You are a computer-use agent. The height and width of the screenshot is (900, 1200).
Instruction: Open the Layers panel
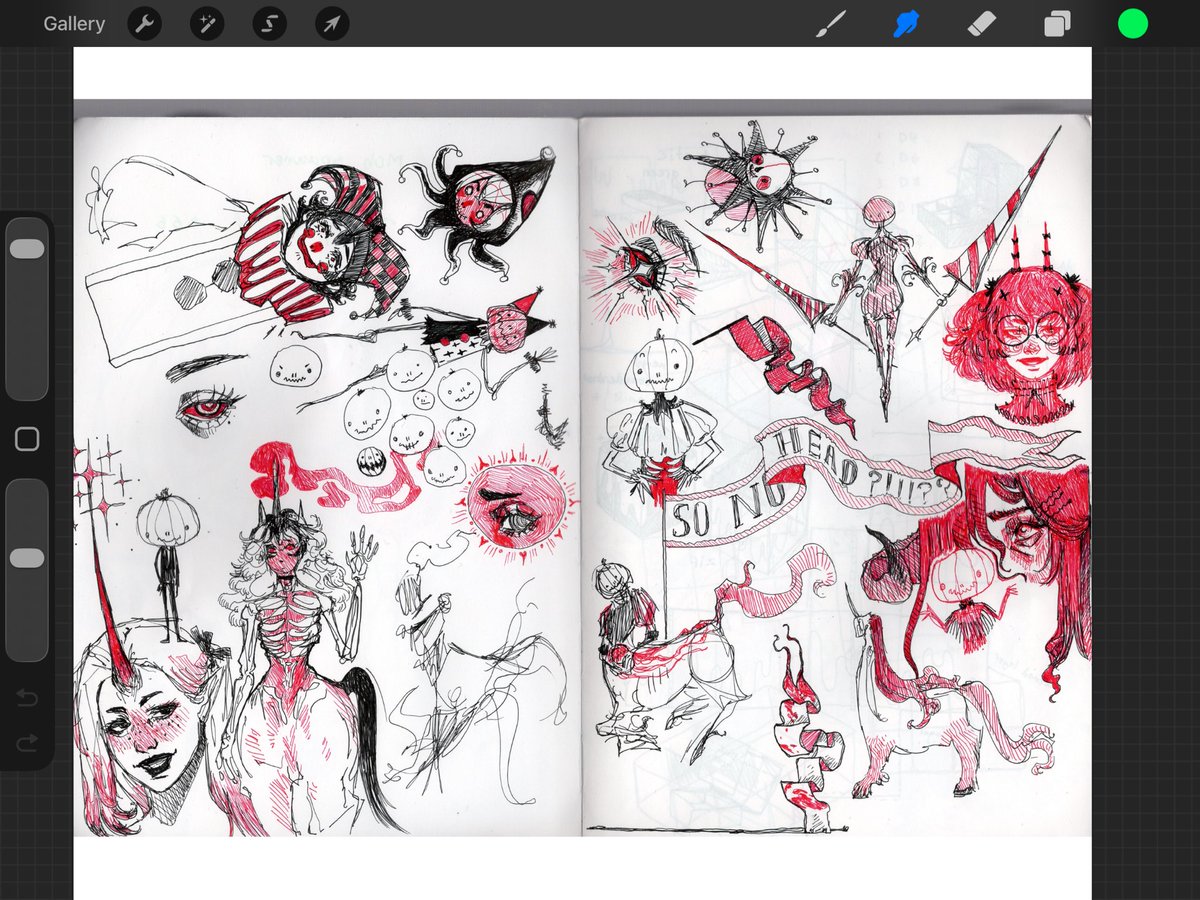point(1057,24)
